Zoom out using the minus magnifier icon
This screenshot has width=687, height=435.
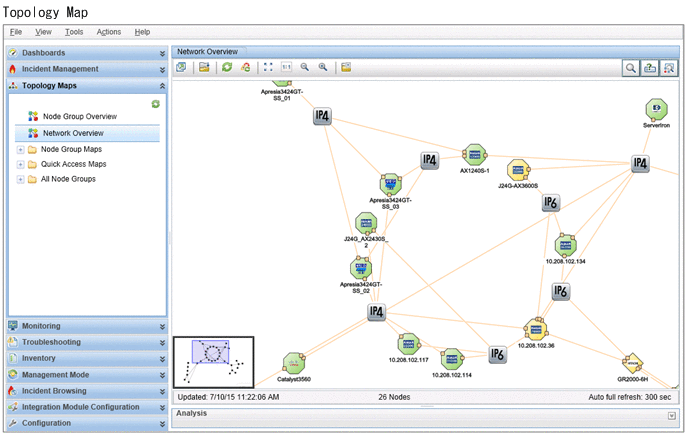point(305,67)
